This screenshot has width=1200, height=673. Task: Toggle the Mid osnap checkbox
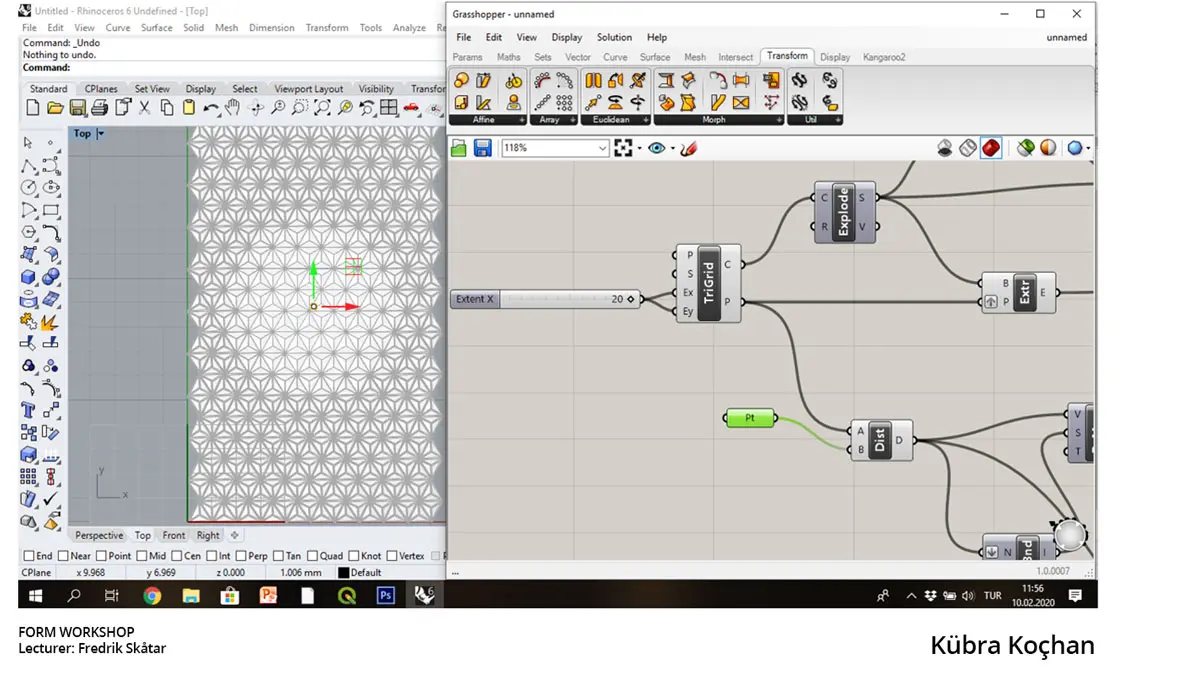point(141,556)
